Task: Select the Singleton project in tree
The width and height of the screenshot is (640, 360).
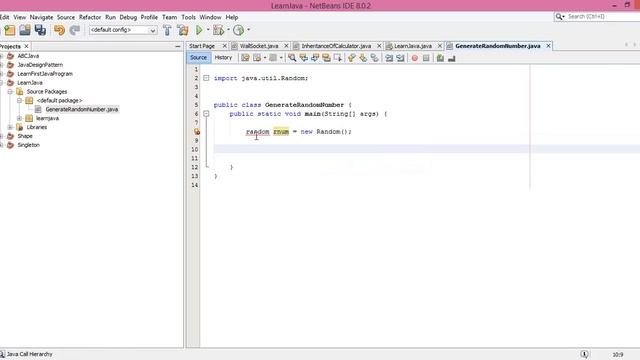Action: tap(29, 145)
